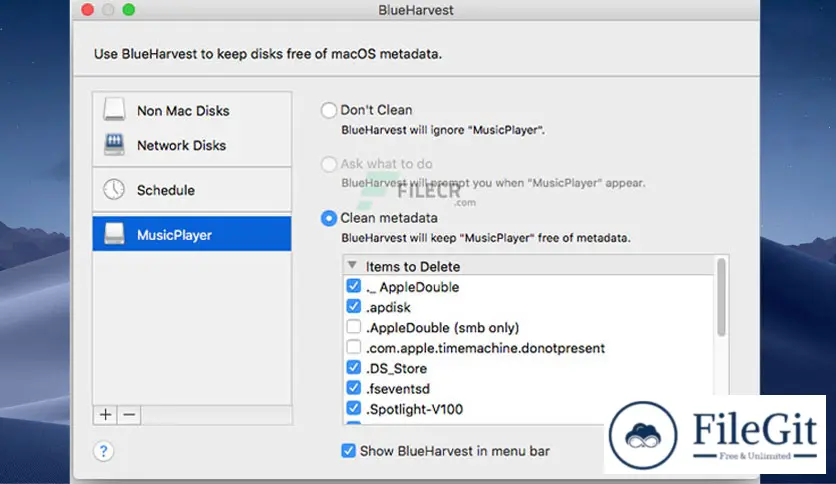Click the Network Disks server icon

(x=114, y=144)
